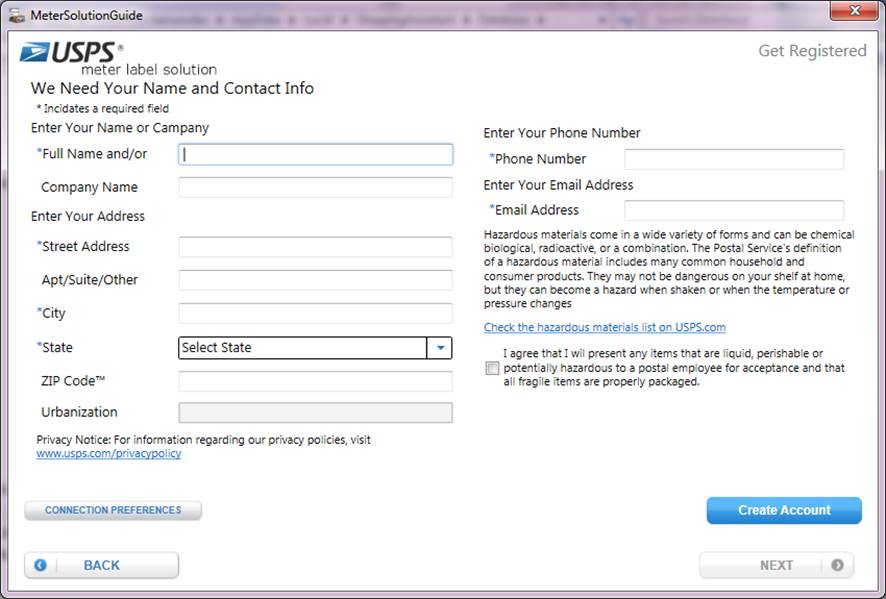The width and height of the screenshot is (886, 599).
Task: Go back with the BACK button
Action: click(102, 565)
